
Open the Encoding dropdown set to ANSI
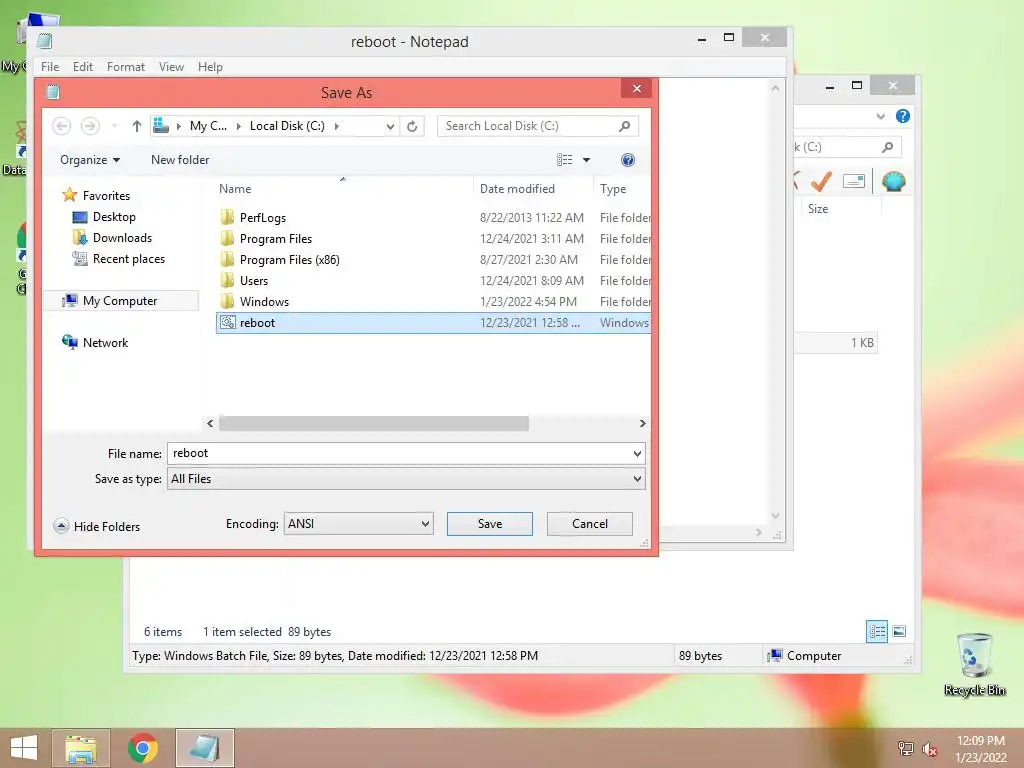coord(359,524)
